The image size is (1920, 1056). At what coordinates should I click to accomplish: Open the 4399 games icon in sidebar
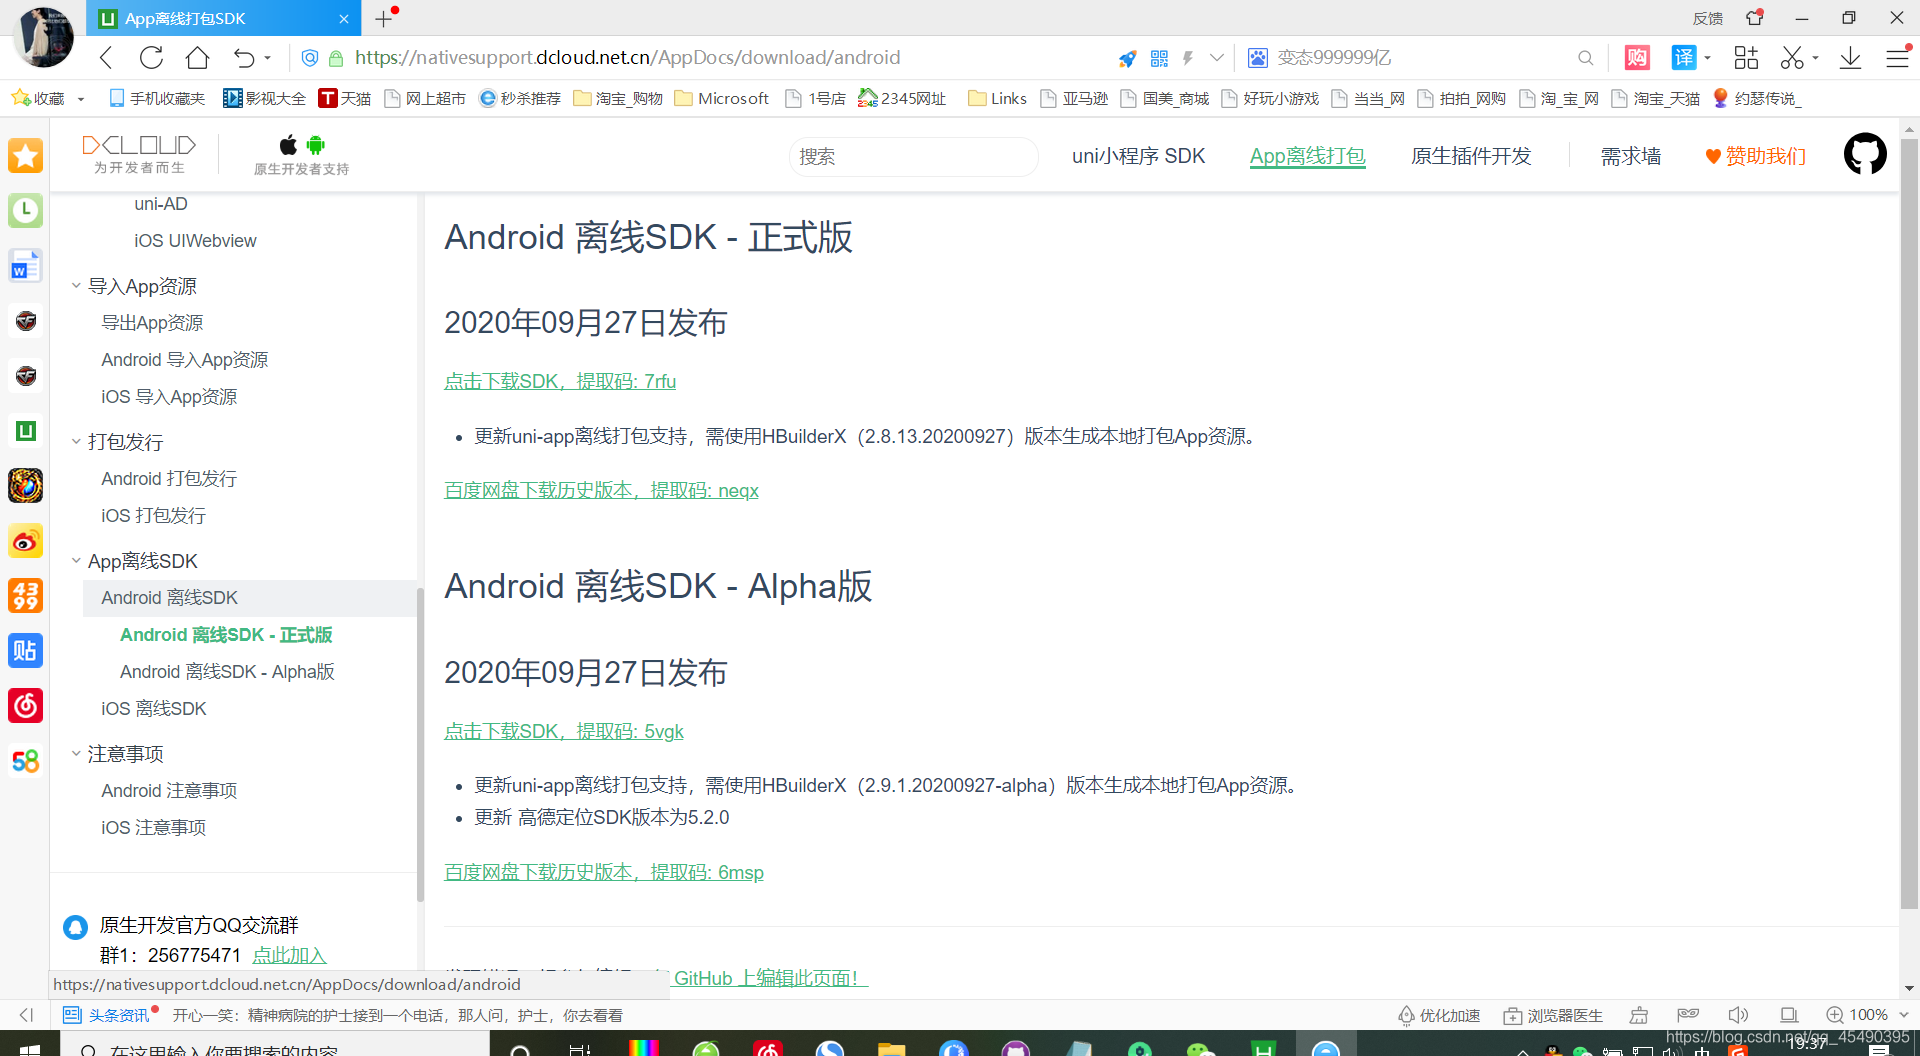pos(26,596)
